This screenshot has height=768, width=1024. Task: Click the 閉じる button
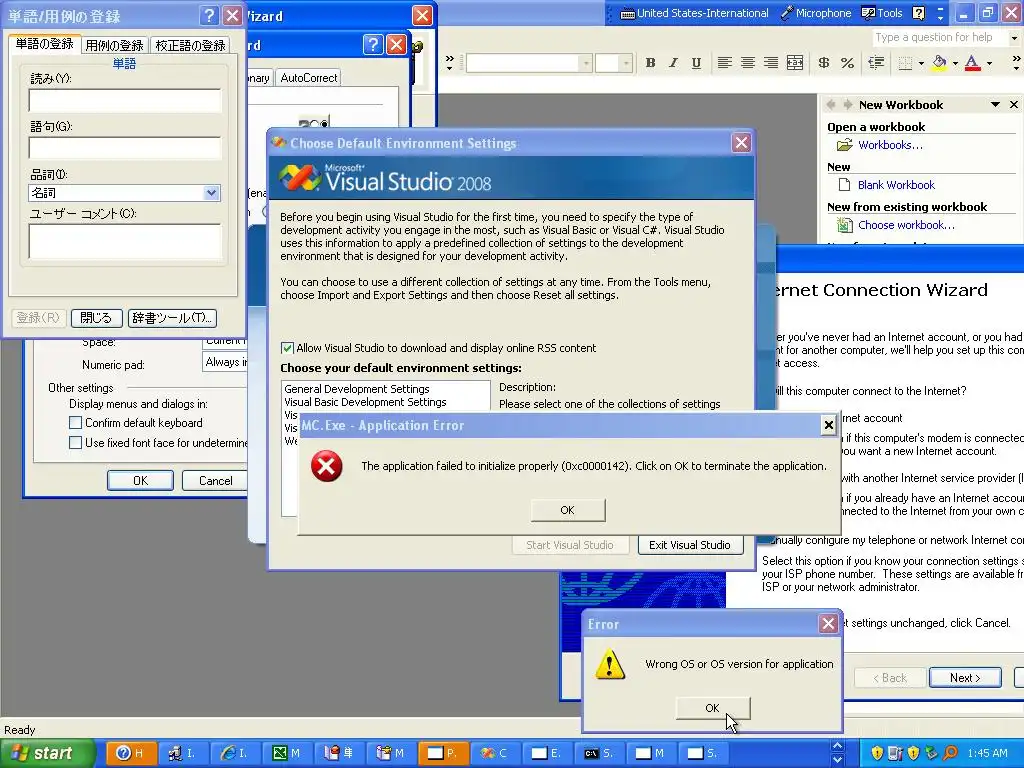tap(96, 318)
